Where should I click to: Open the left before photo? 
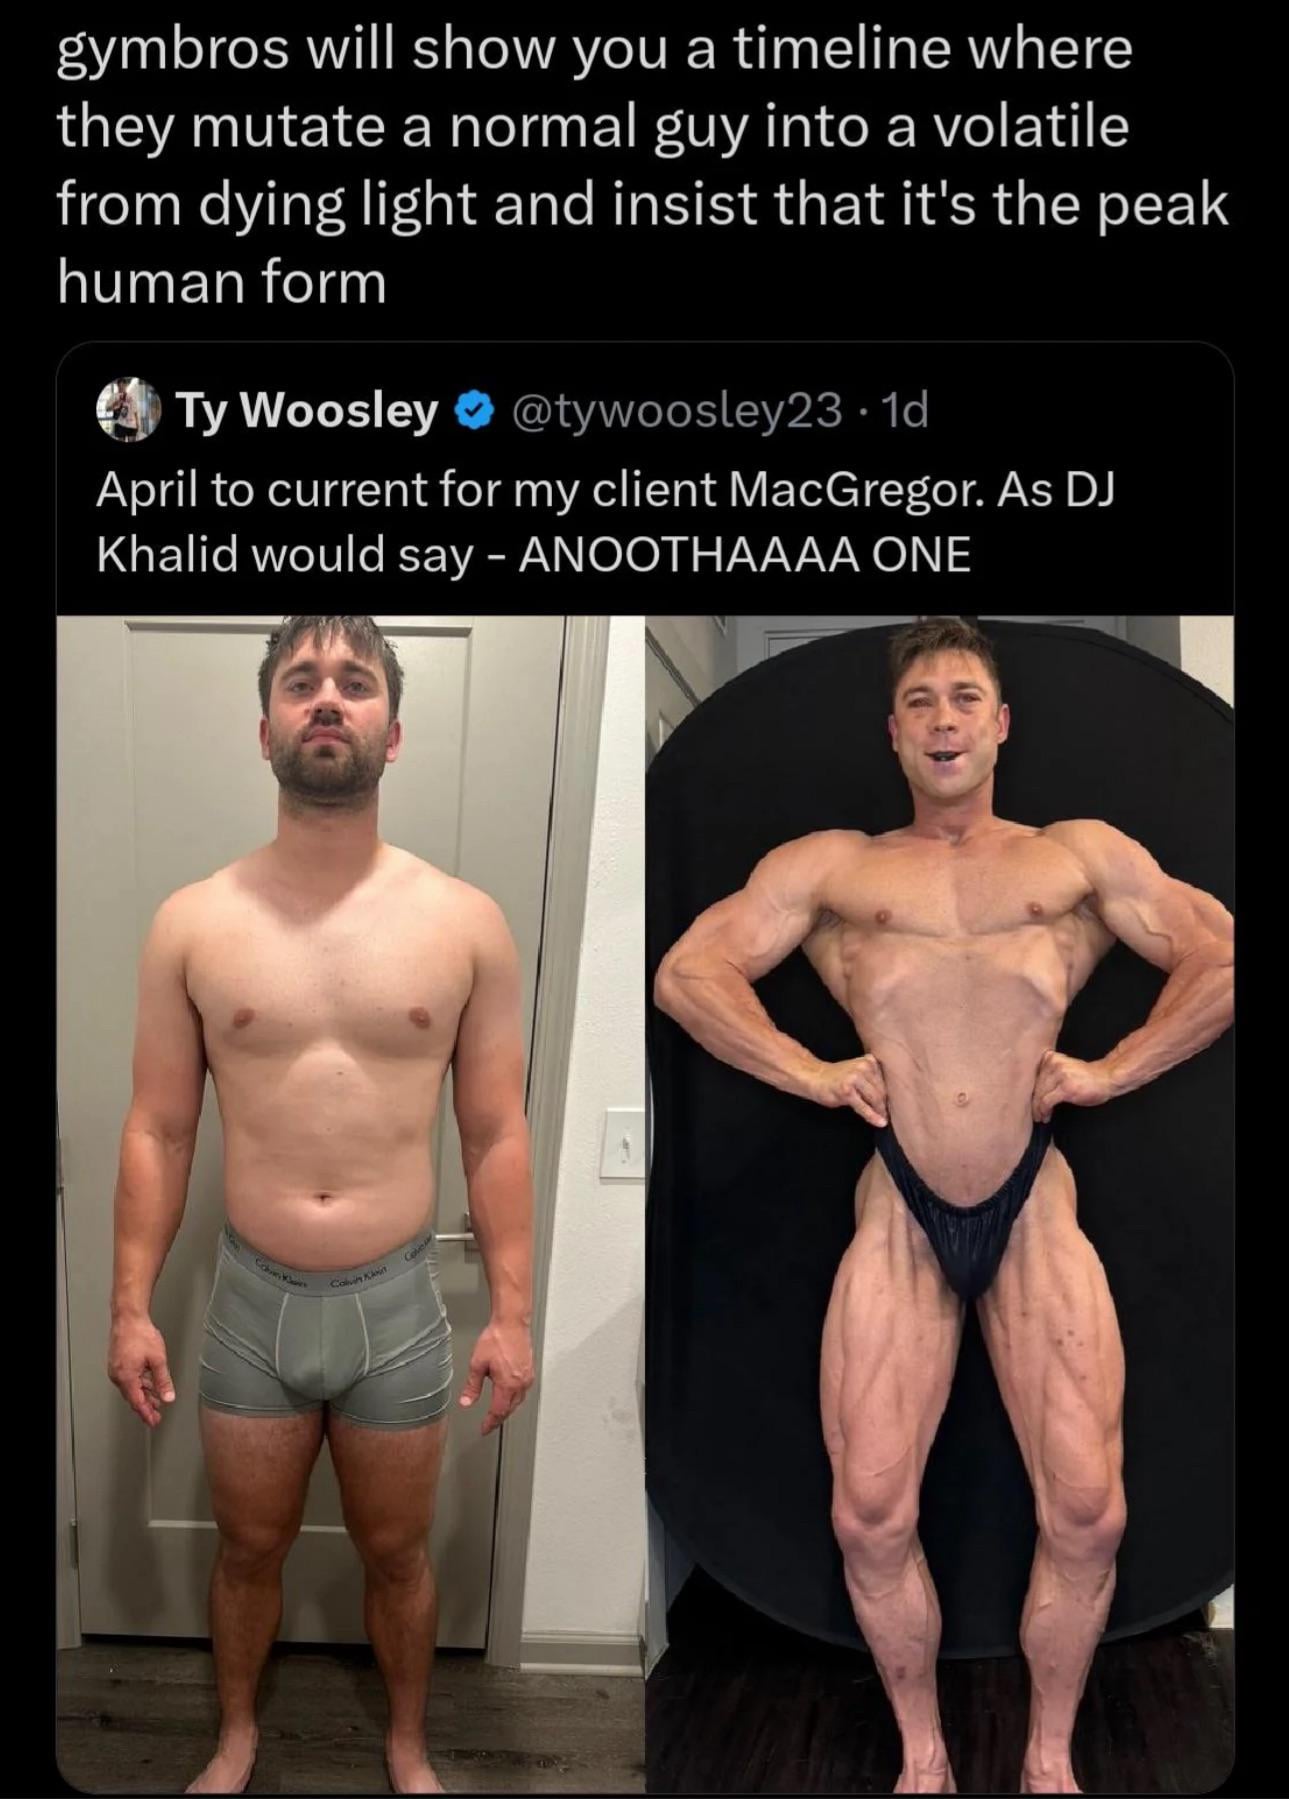[x=350, y=1100]
